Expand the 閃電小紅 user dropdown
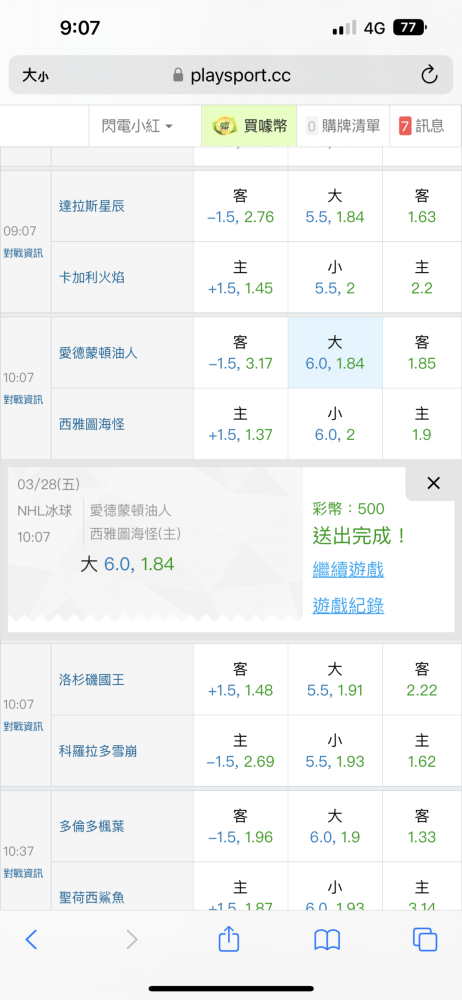The height and width of the screenshot is (1000, 462). (x=137, y=126)
